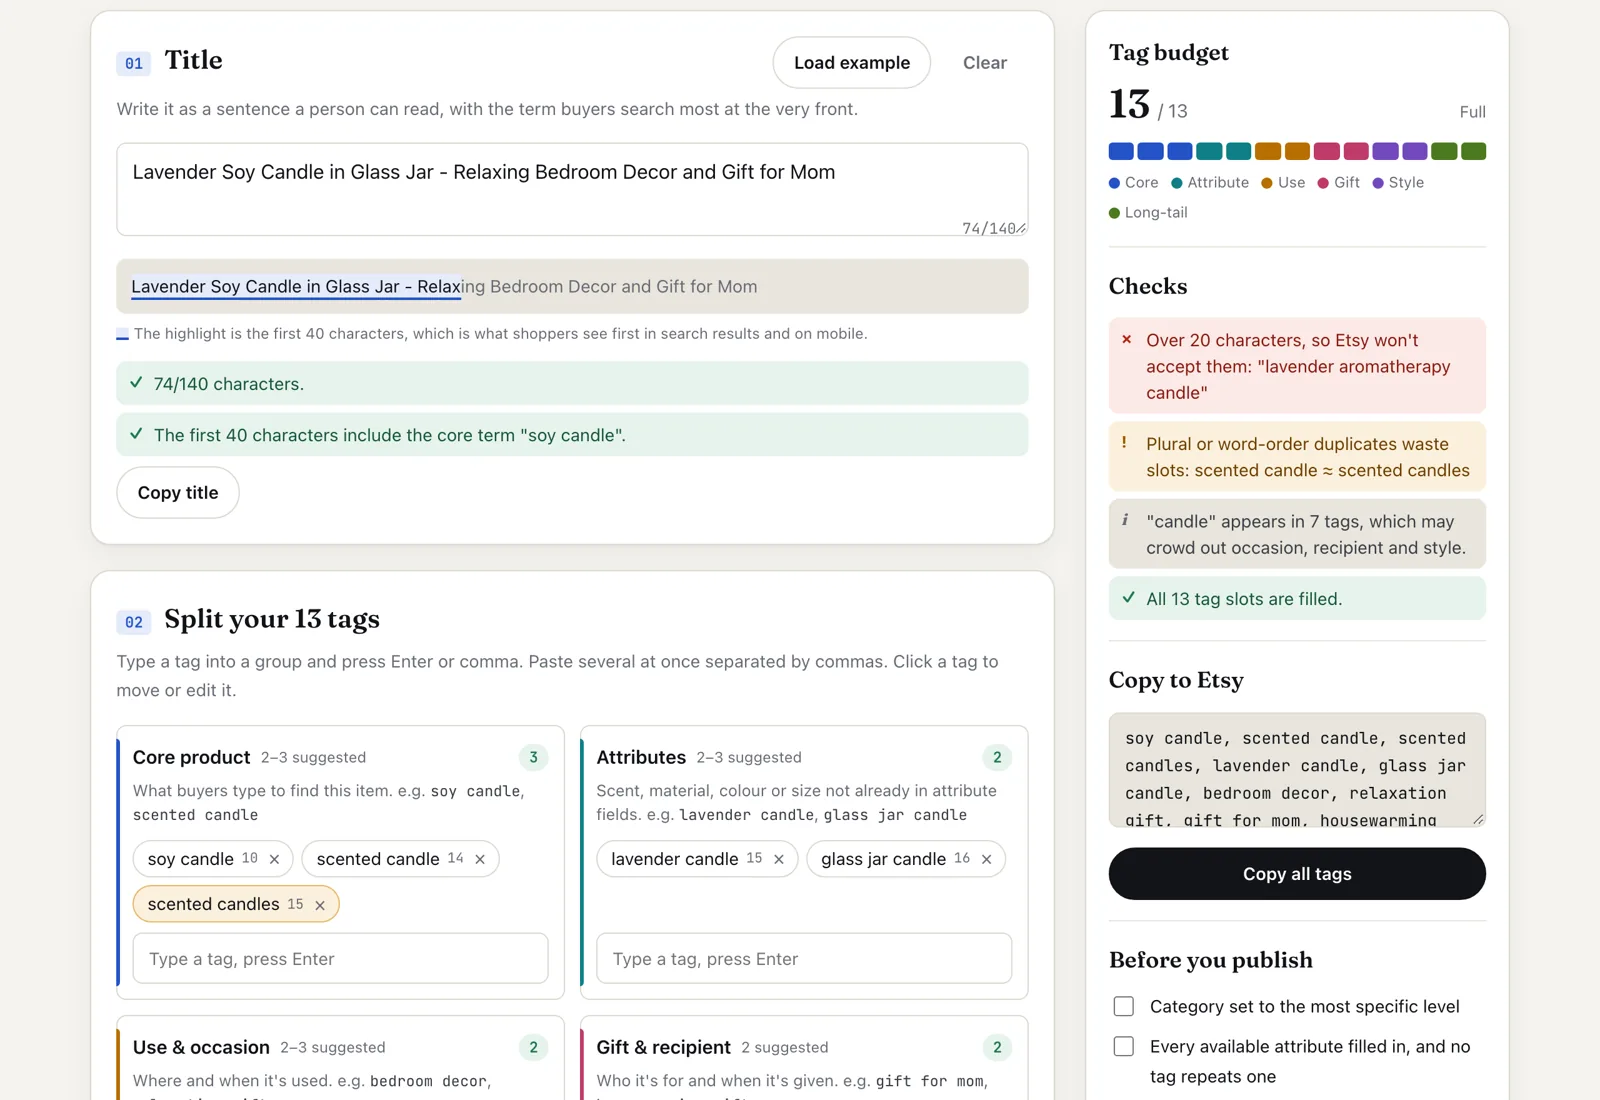Click the highlighted title preview bar
The width and height of the screenshot is (1600, 1100).
[x=572, y=287]
